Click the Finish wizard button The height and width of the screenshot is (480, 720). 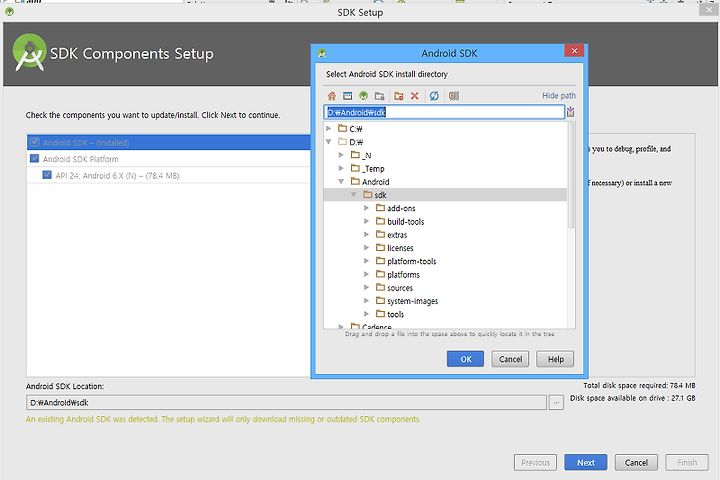[687, 462]
